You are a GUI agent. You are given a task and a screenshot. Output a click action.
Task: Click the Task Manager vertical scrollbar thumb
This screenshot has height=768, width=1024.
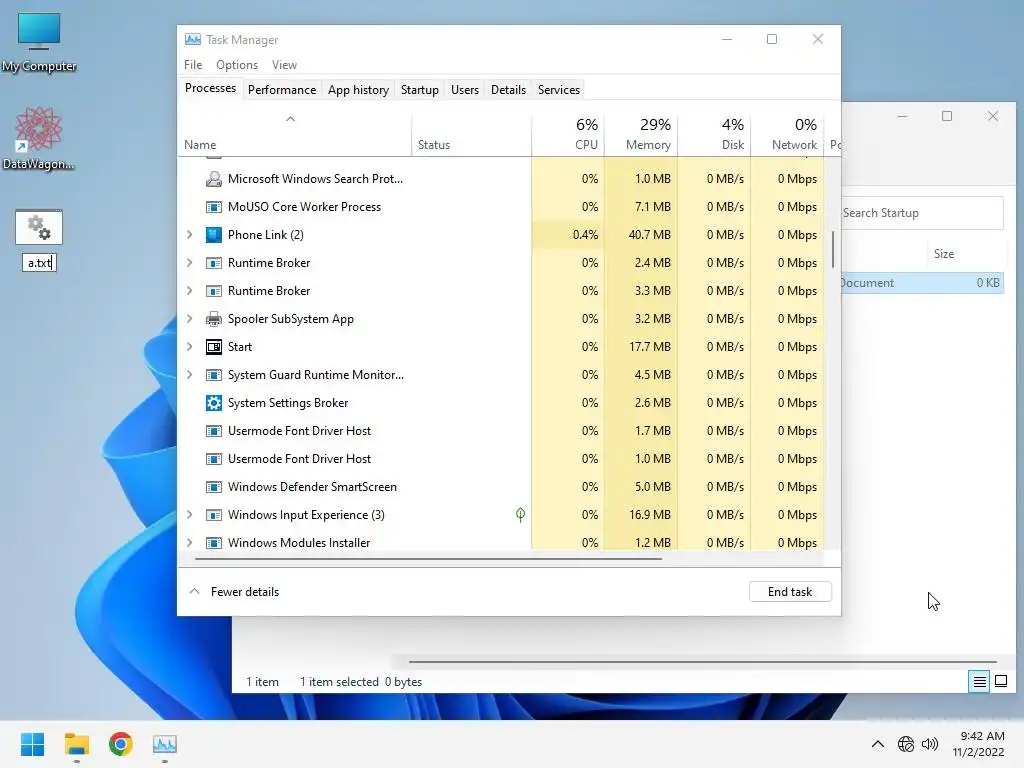tap(833, 249)
